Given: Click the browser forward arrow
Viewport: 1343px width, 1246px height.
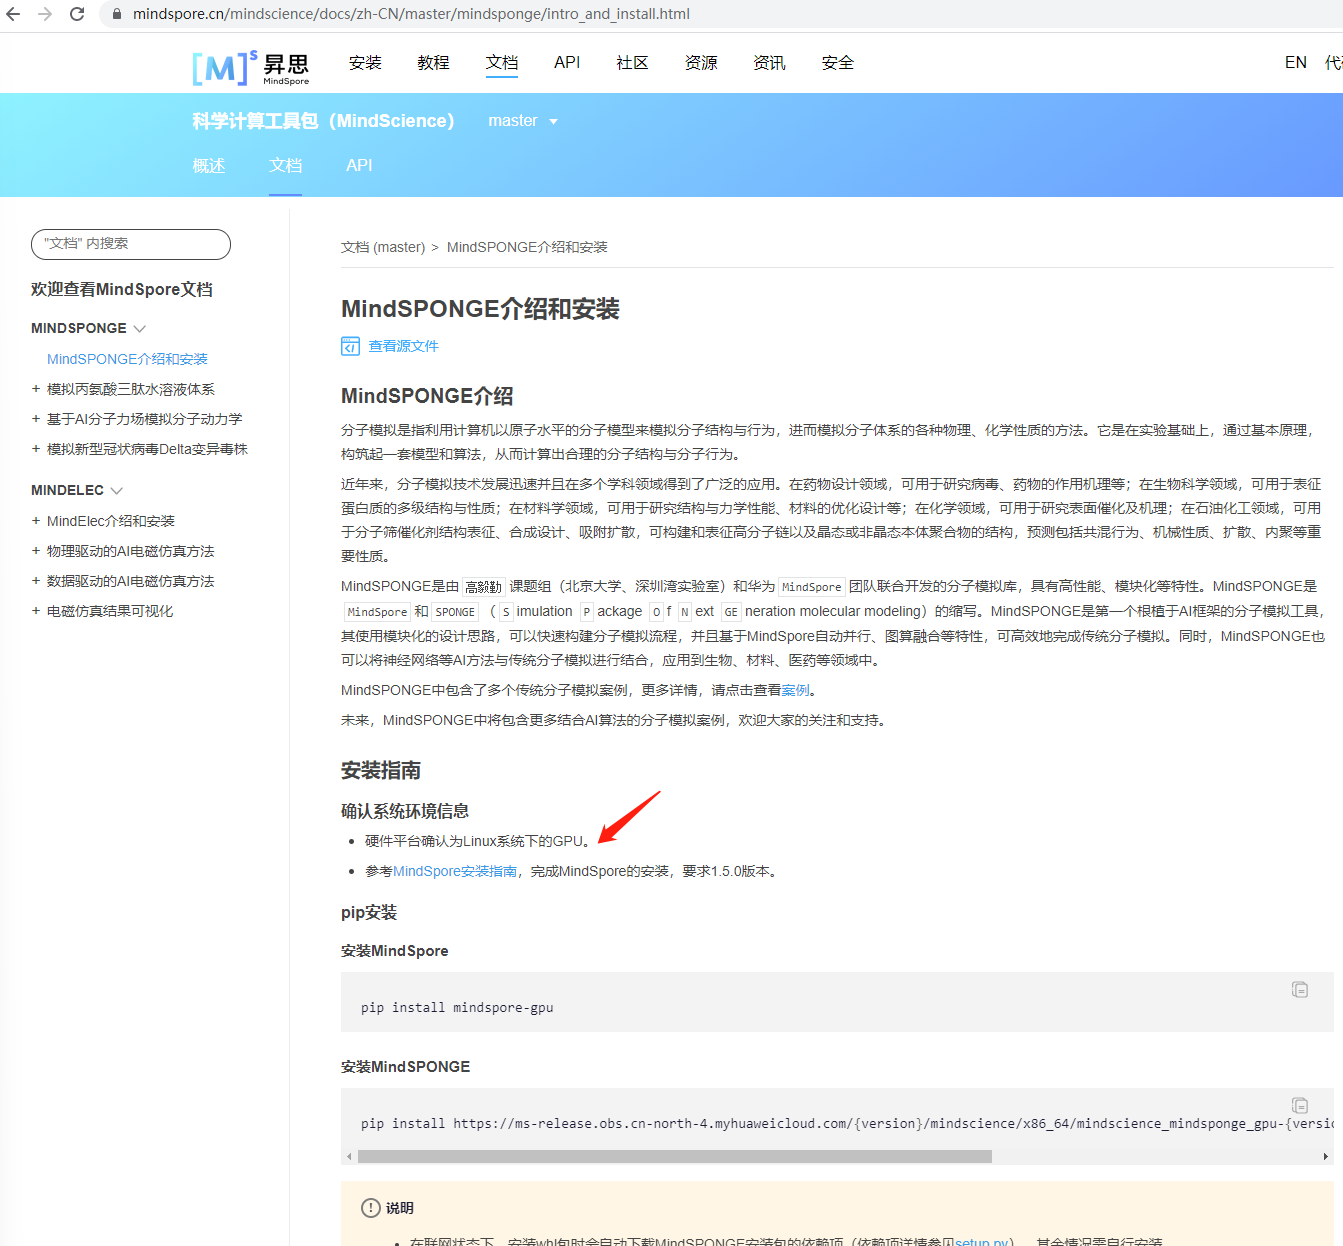Looking at the screenshot, I should pyautogui.click(x=45, y=14).
